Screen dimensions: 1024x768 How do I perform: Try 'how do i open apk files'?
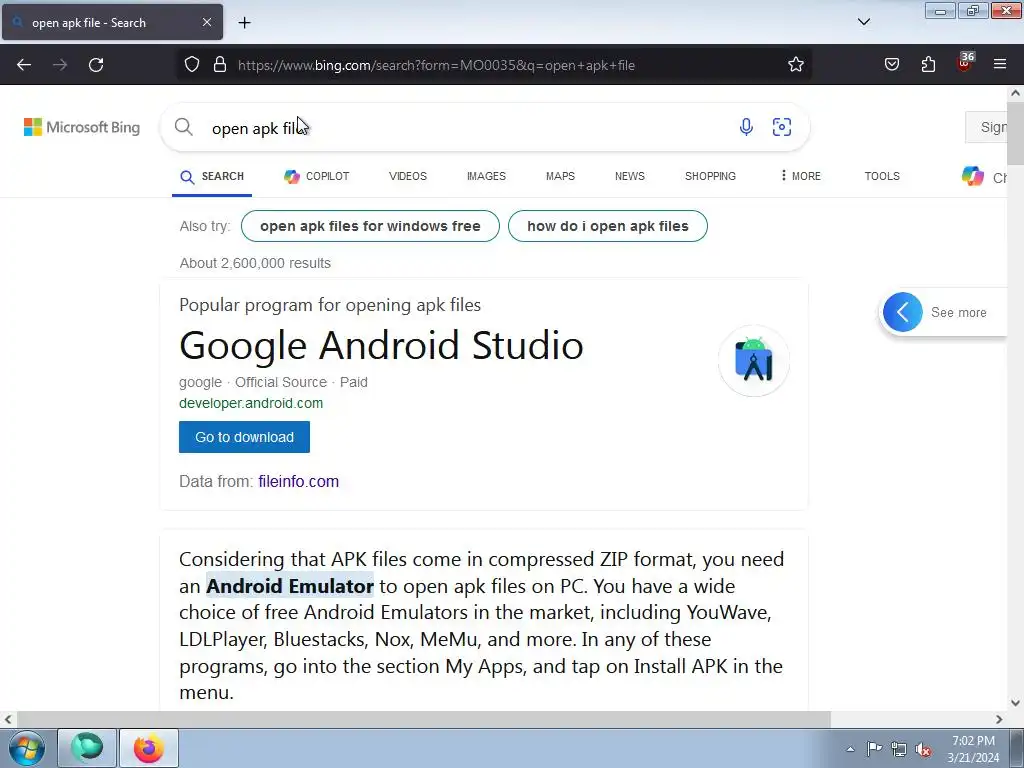pyautogui.click(x=607, y=226)
